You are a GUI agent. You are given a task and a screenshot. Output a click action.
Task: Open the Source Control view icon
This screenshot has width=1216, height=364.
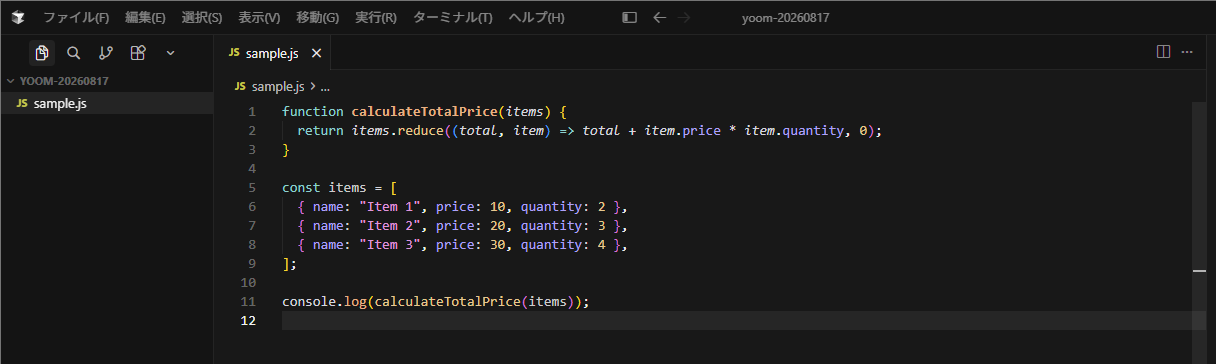106,53
